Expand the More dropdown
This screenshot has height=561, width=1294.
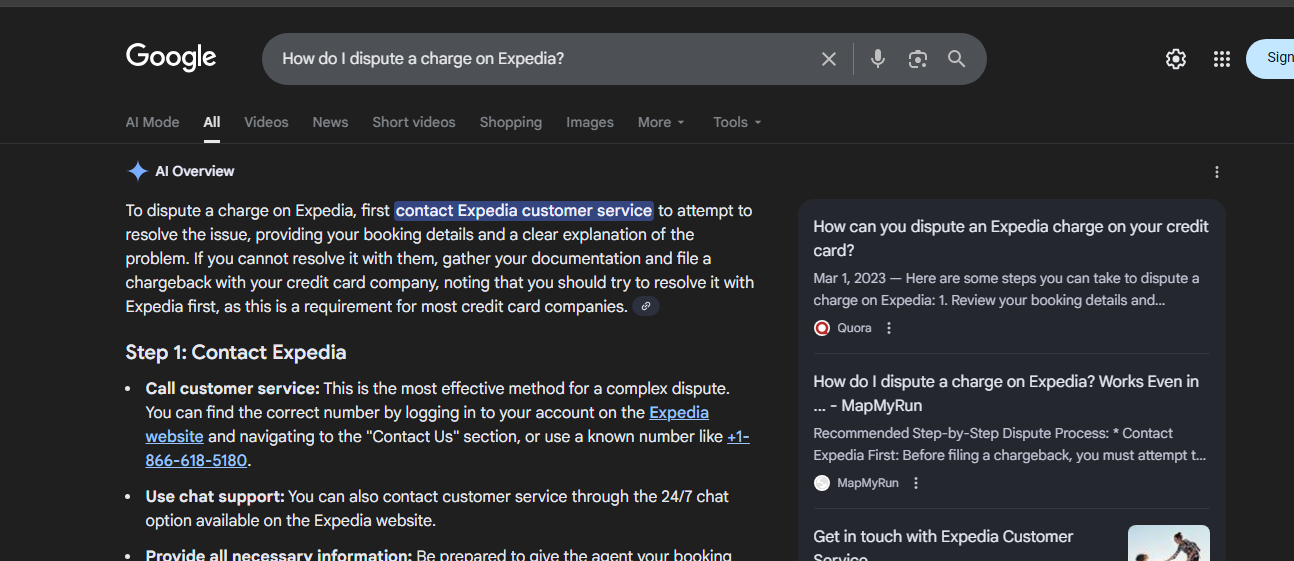661,122
